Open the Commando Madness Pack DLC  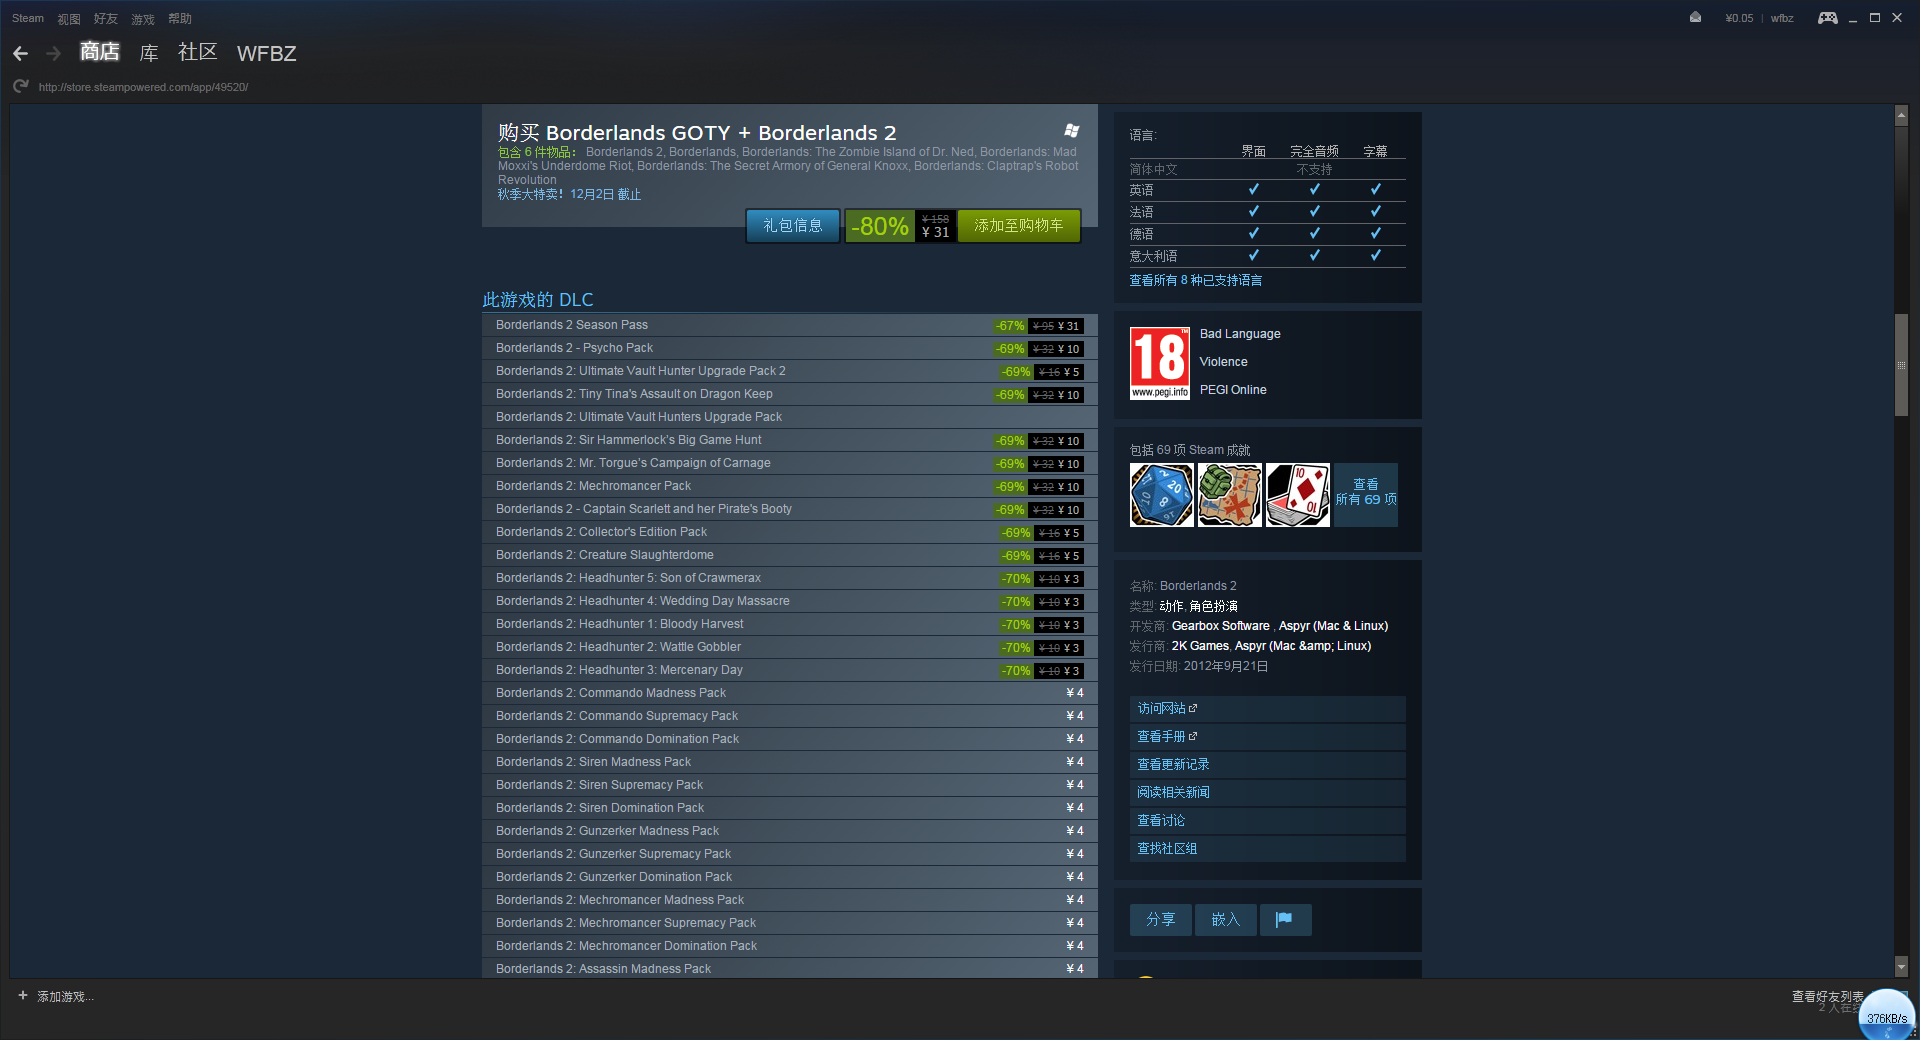790,693
